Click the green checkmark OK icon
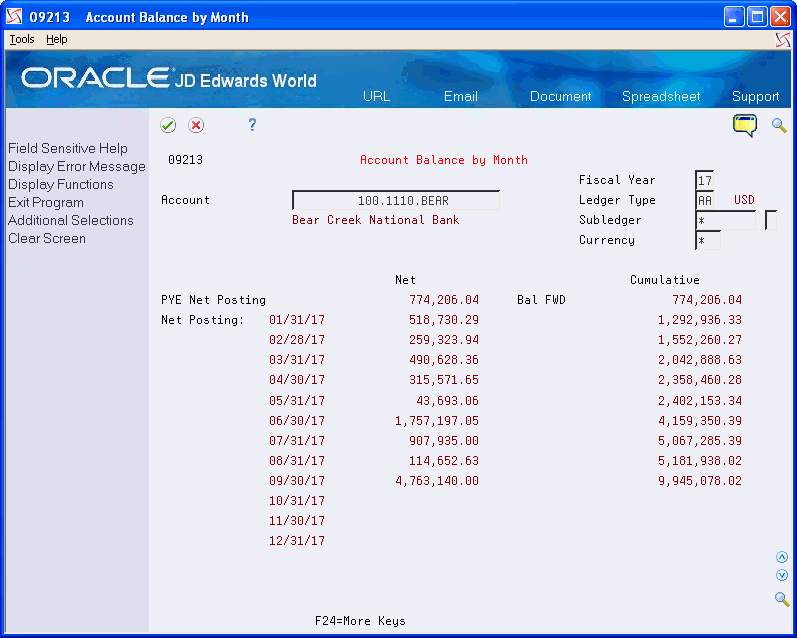The image size is (797, 638). pyautogui.click(x=168, y=125)
